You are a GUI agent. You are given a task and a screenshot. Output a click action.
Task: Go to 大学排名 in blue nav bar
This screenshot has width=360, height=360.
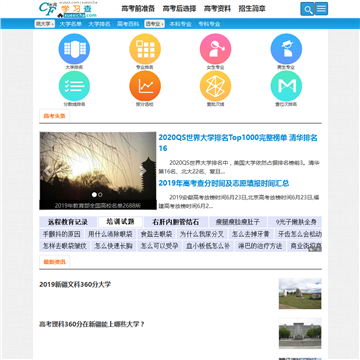point(99,24)
